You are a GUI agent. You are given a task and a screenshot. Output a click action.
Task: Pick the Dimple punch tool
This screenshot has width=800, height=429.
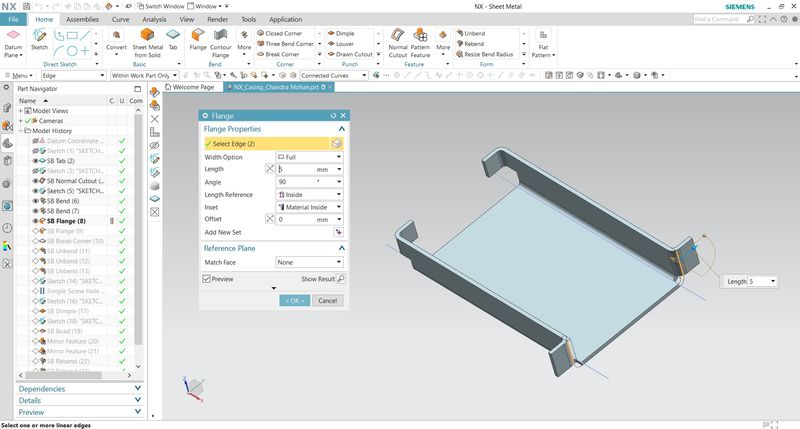pos(341,33)
